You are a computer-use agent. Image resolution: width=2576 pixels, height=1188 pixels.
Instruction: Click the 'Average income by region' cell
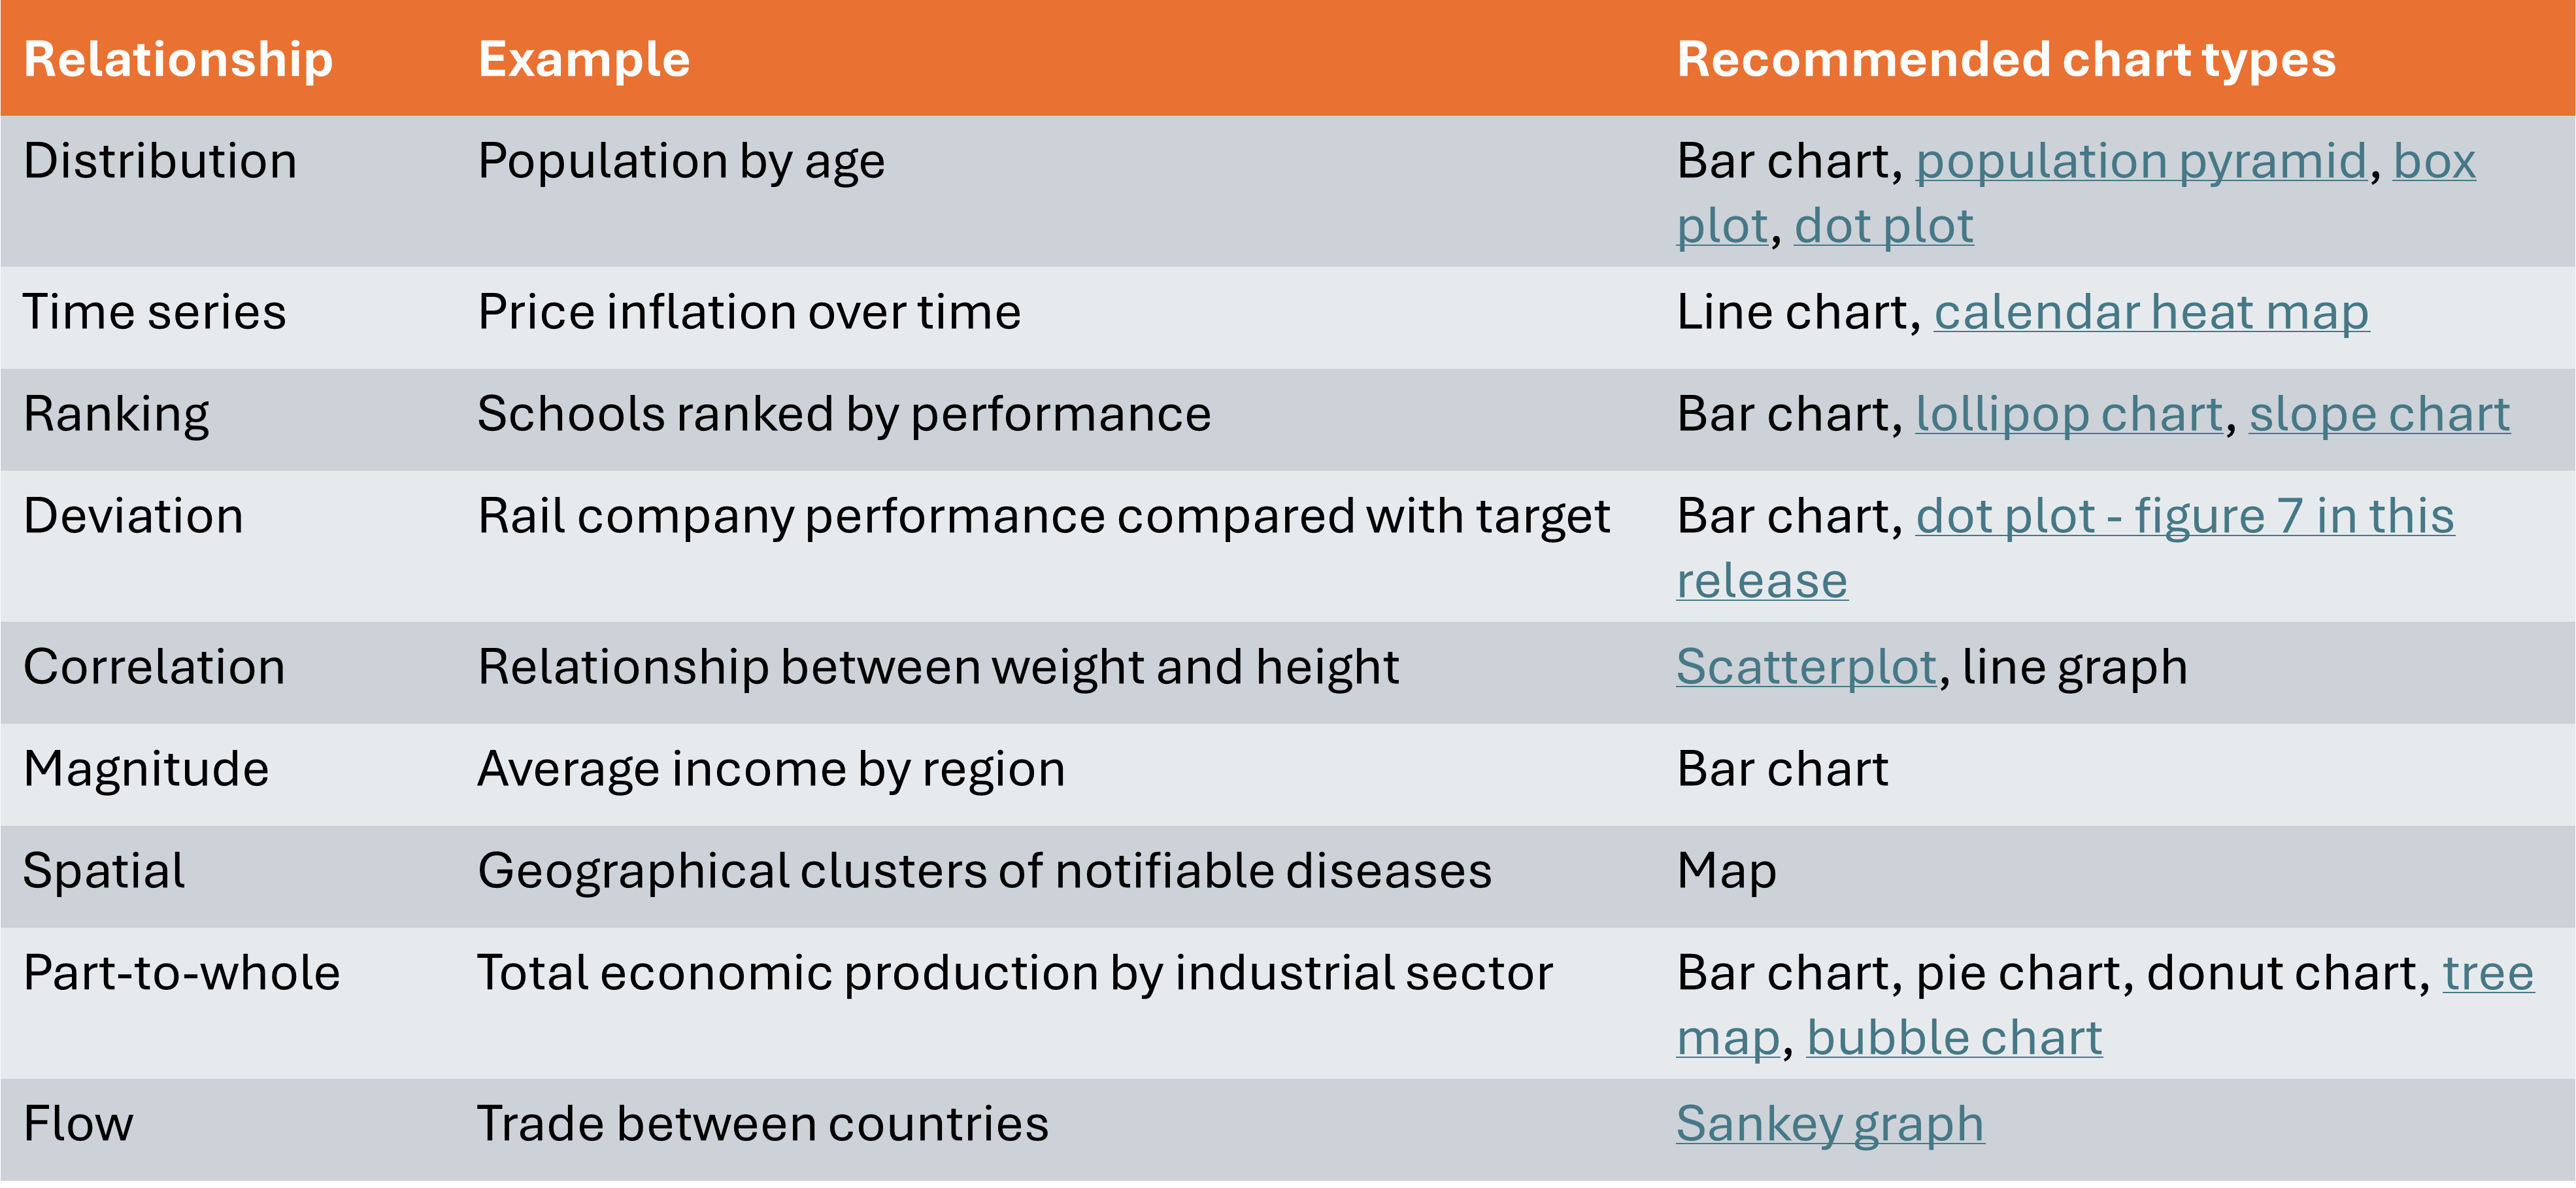(771, 770)
